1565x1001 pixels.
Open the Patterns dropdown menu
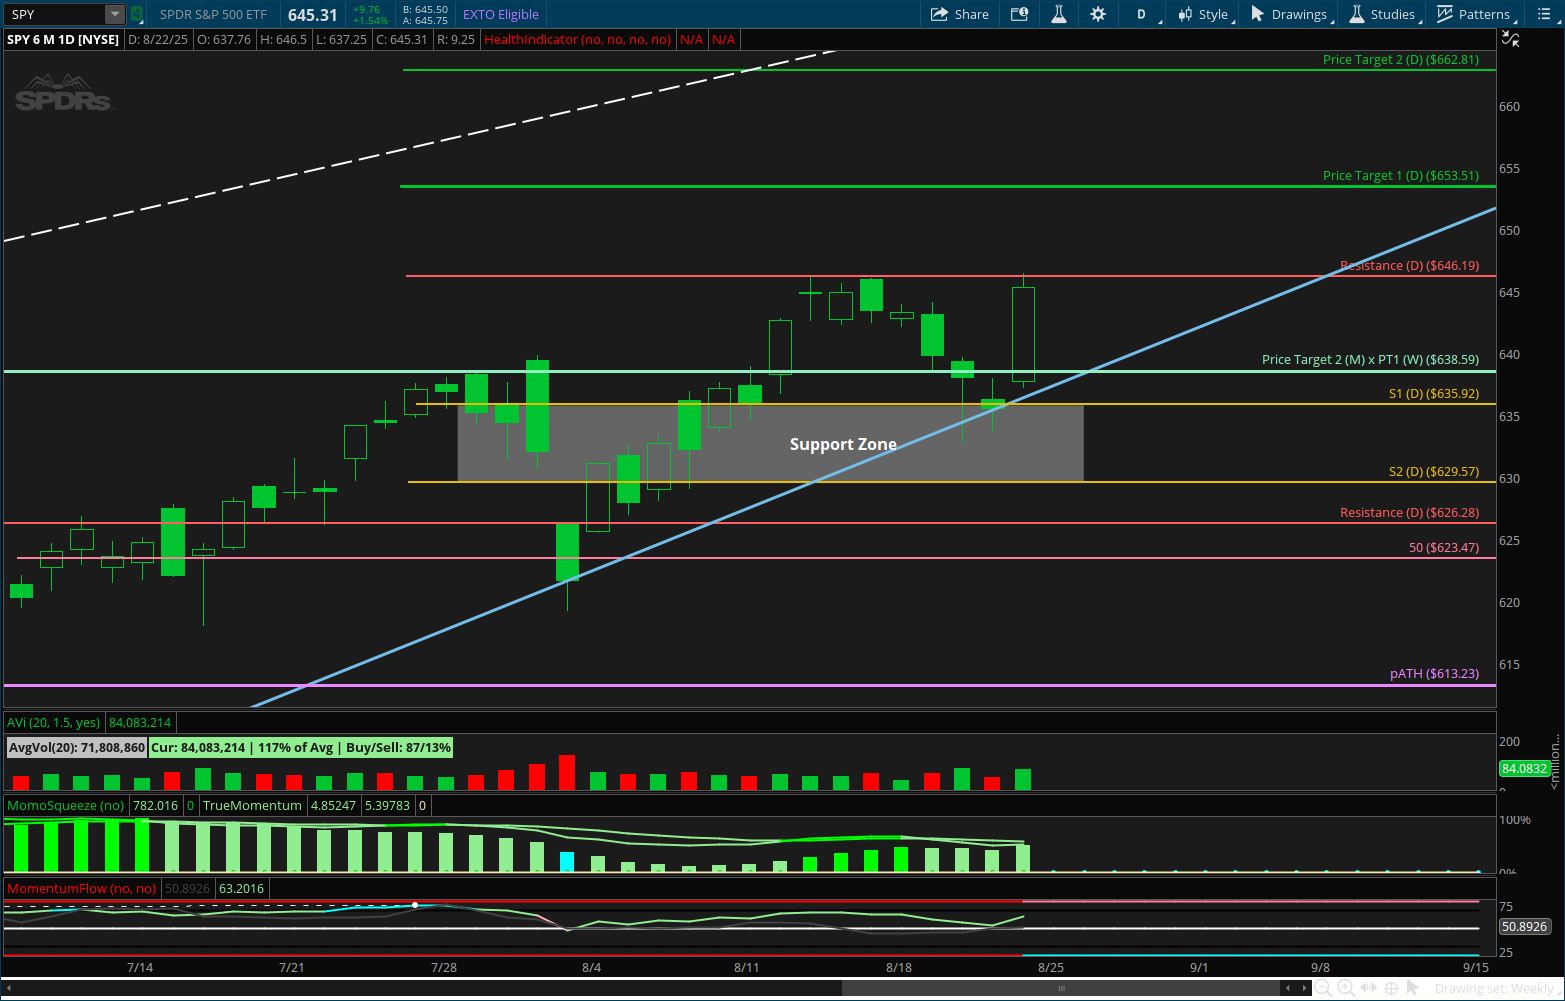point(1475,14)
